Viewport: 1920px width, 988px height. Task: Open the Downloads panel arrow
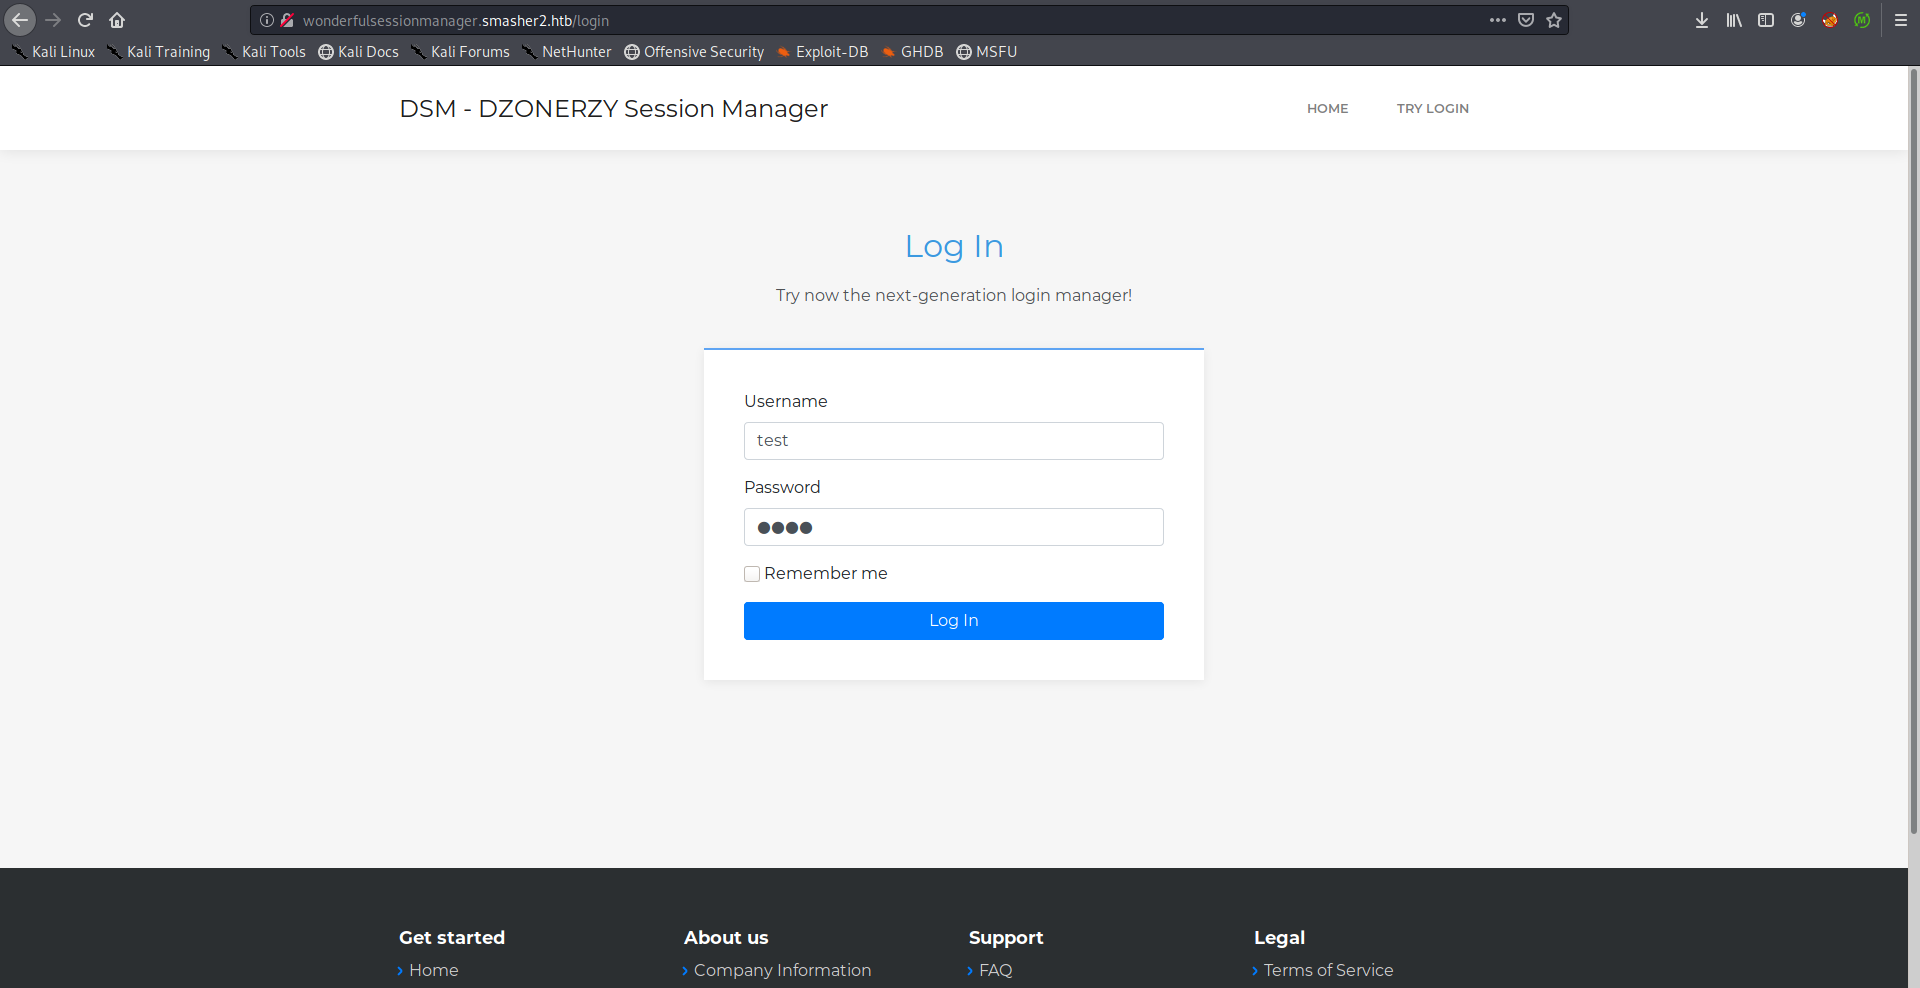pyautogui.click(x=1702, y=20)
